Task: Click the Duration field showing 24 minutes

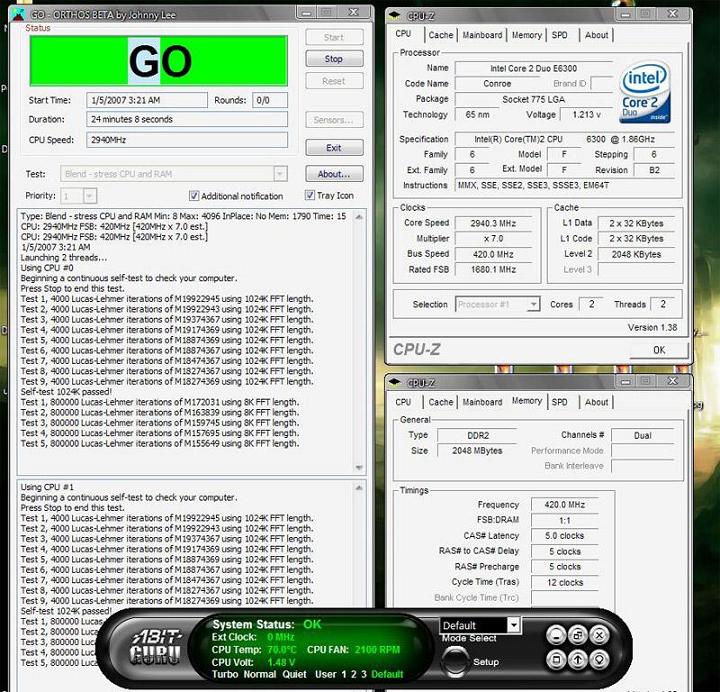Action: click(187, 119)
